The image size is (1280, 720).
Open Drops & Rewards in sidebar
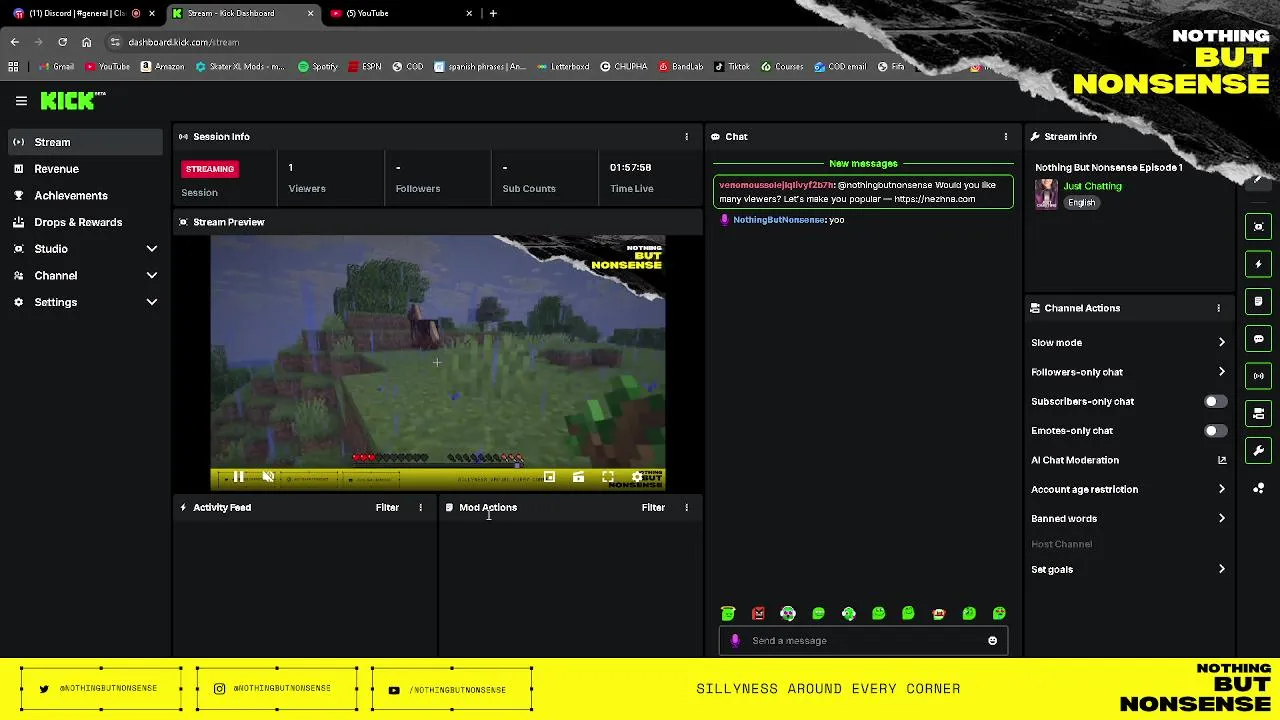tap(86, 222)
